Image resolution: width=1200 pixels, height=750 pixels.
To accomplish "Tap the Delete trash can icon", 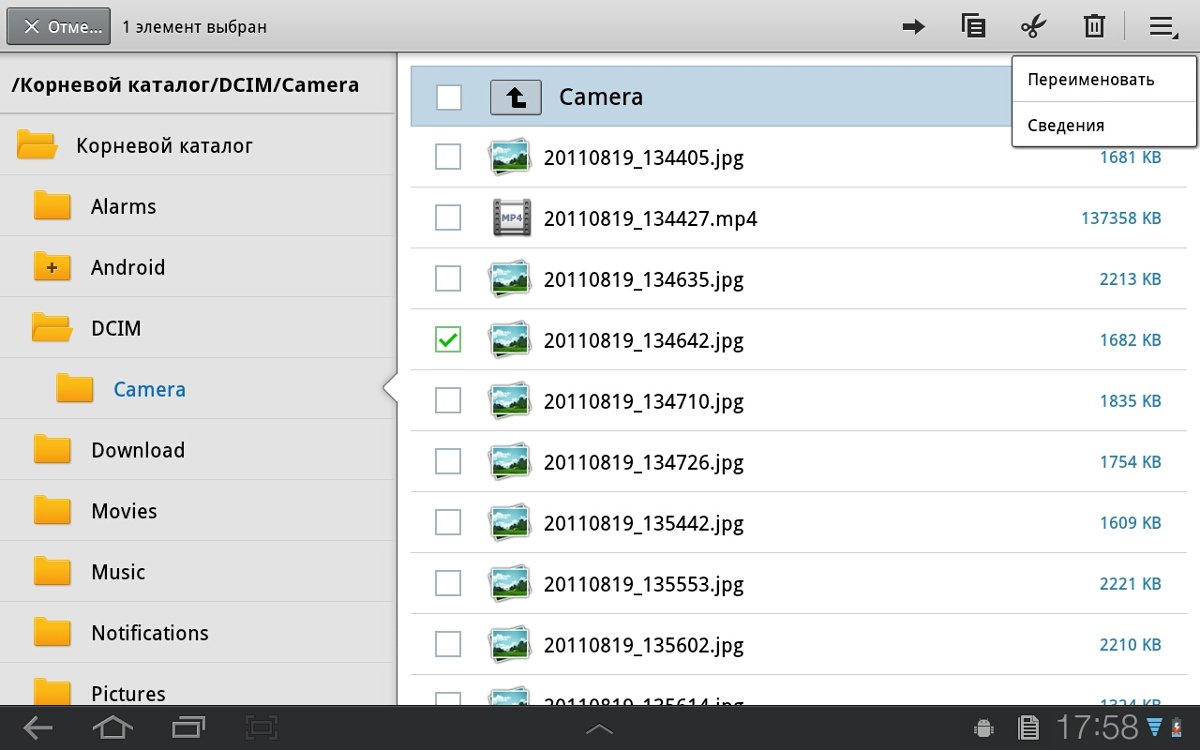I will click(1094, 27).
